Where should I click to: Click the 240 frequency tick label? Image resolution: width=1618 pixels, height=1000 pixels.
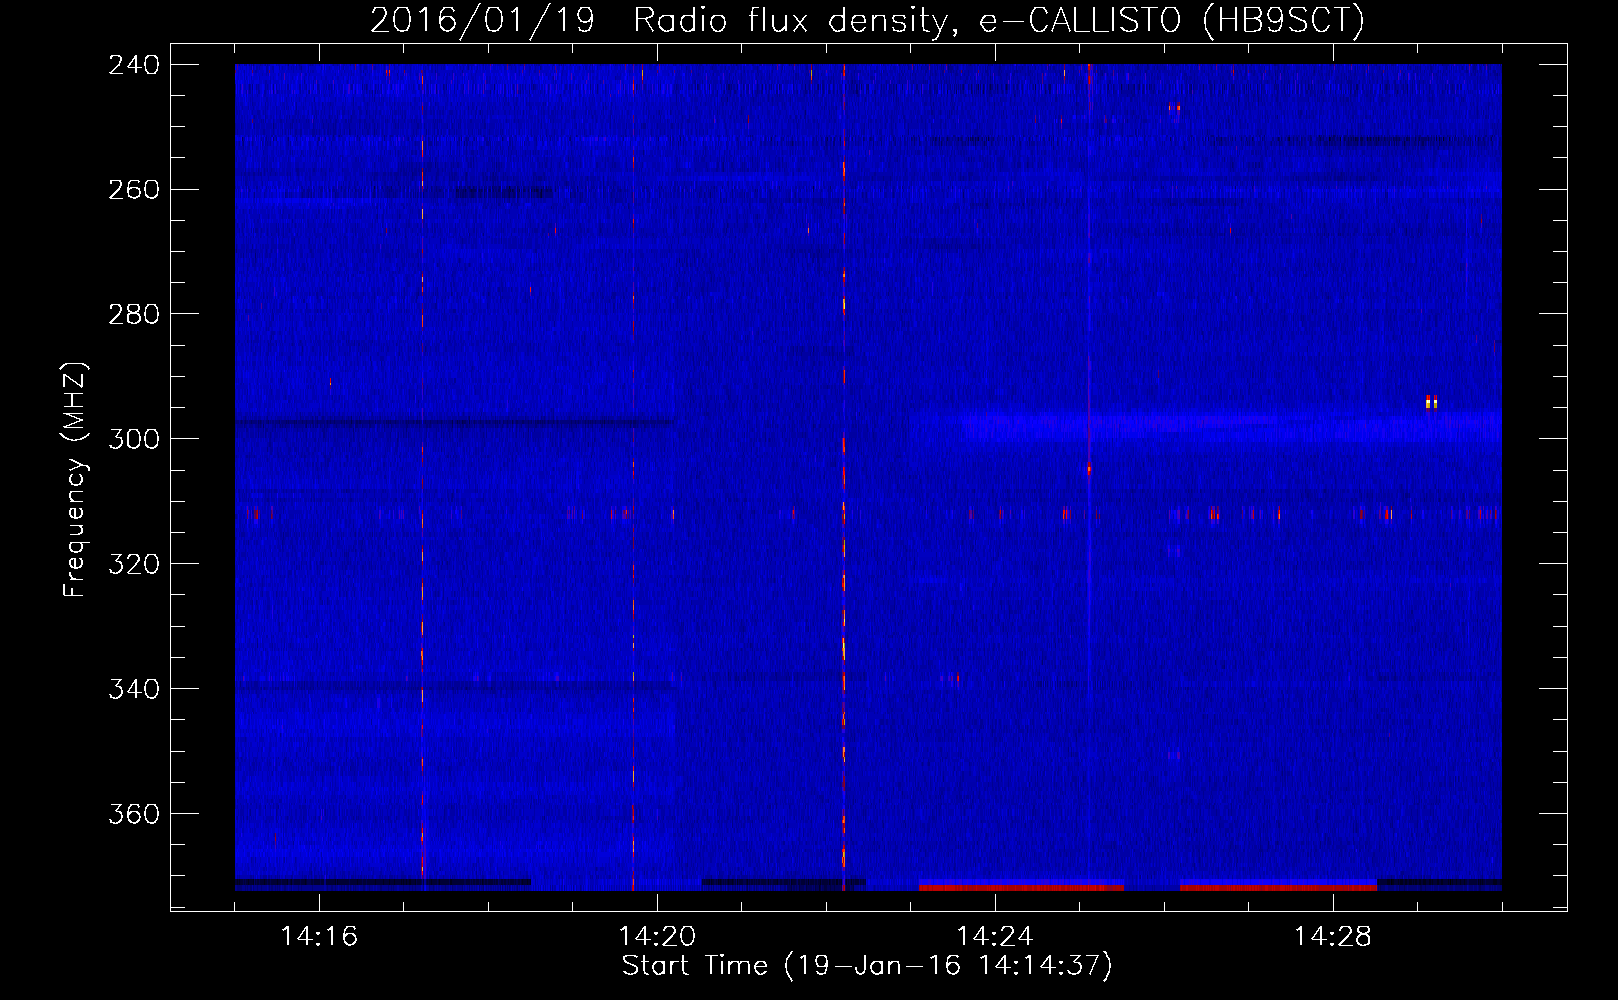pos(134,64)
